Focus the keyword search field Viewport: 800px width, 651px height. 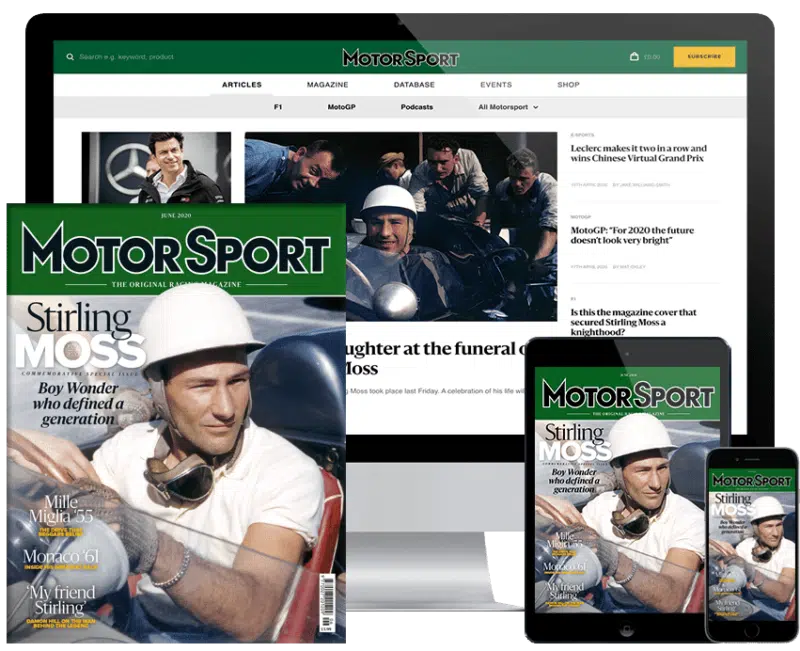click(127, 57)
